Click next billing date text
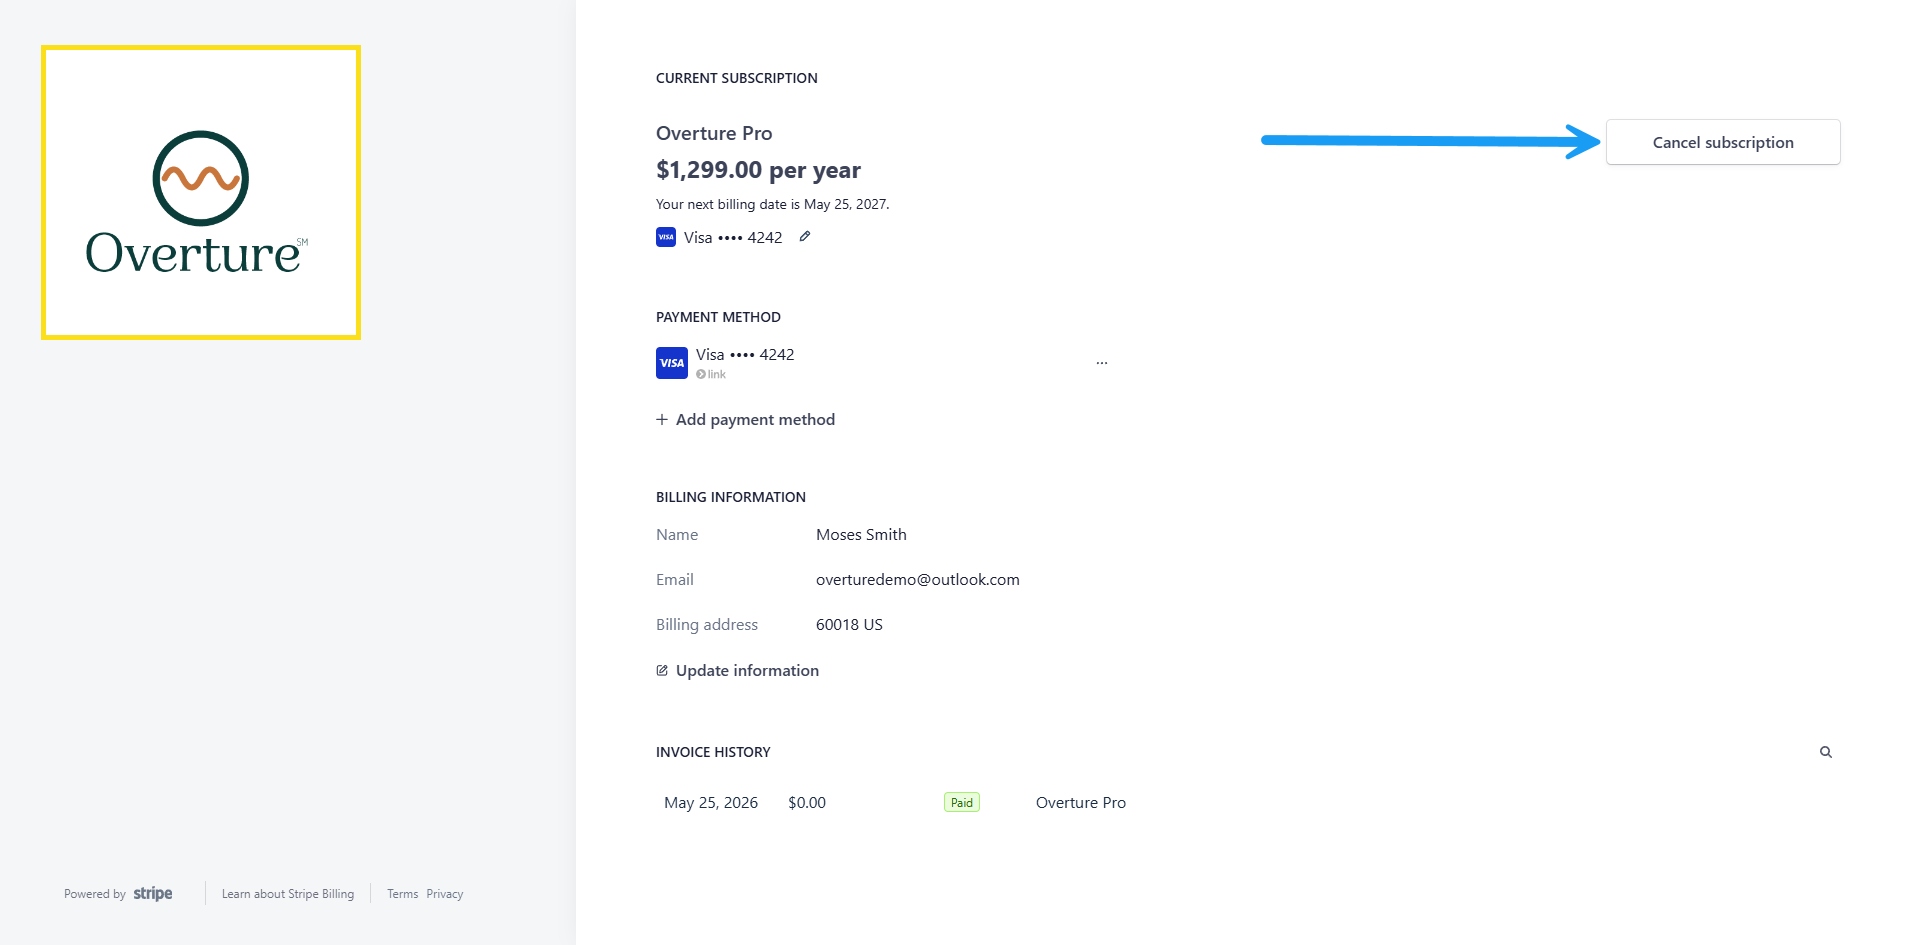 coord(772,204)
